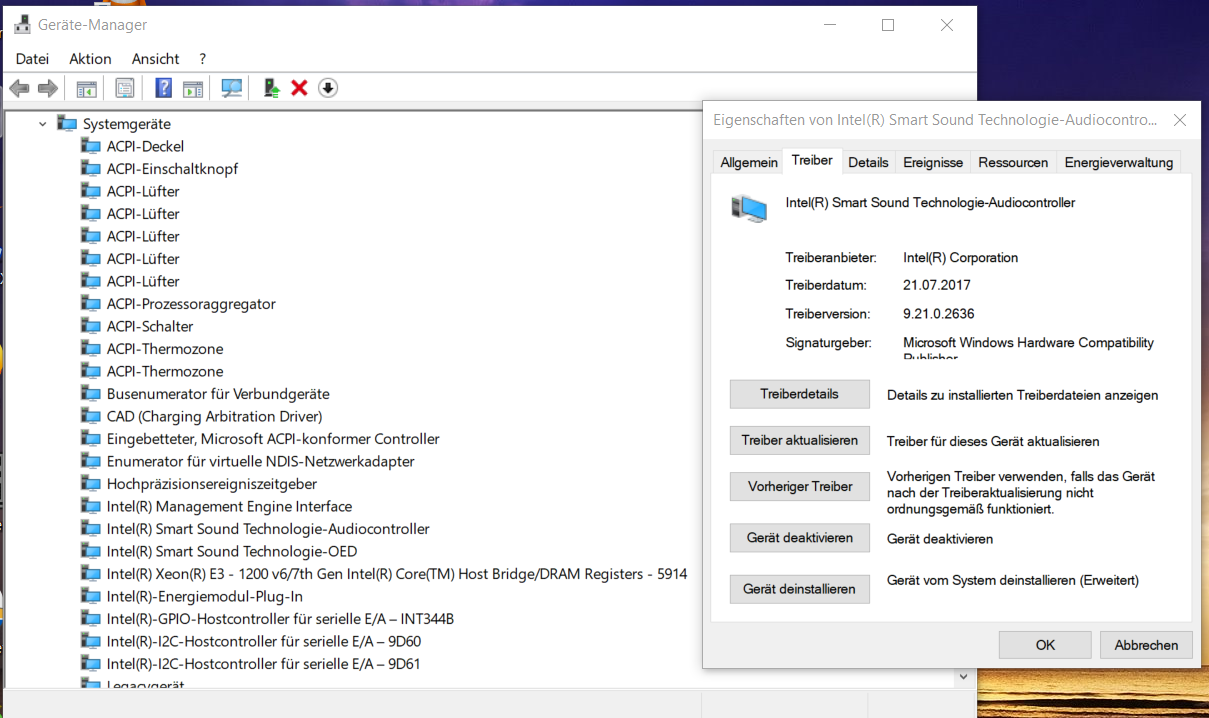Select the Intel(R) Xeon(R) E3 Host Bridge entry
The width and height of the screenshot is (1209, 718).
(x=397, y=574)
